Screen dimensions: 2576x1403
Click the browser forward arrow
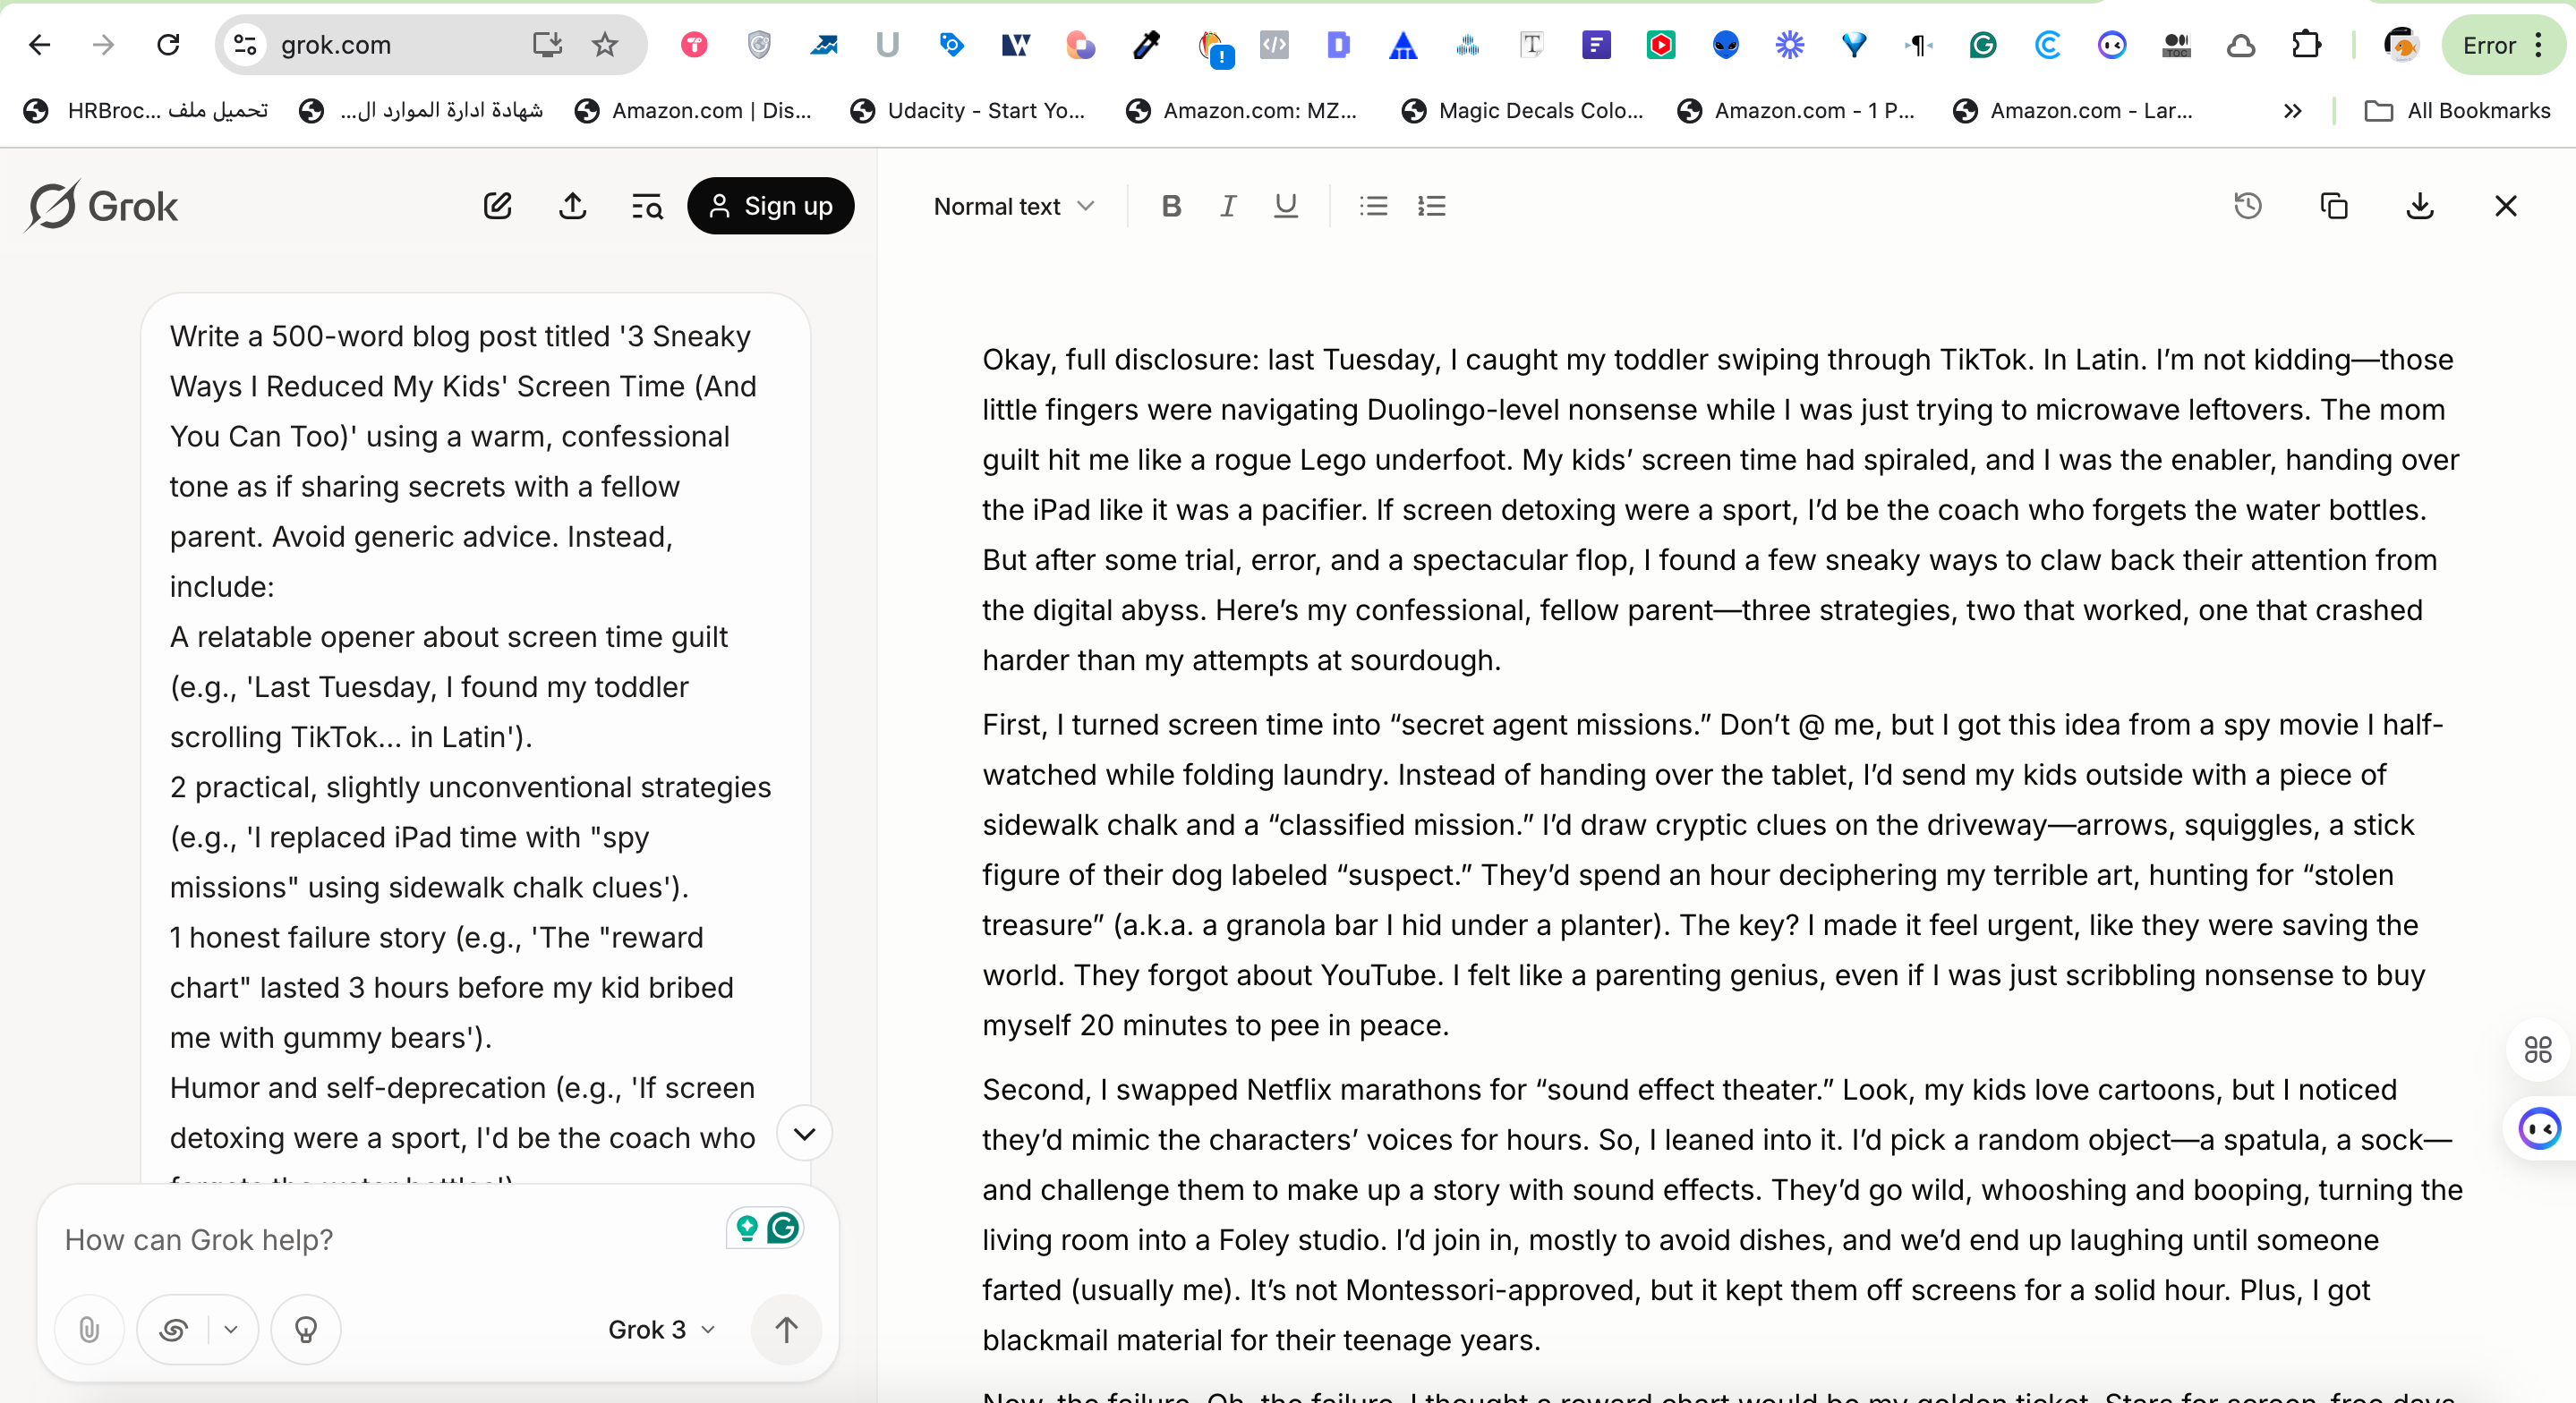tap(103, 45)
